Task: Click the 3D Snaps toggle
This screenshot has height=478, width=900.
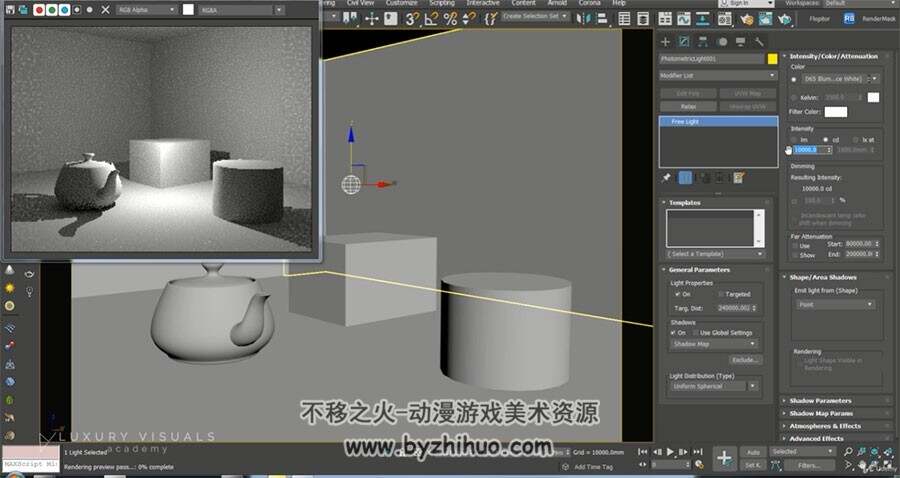Action: click(x=412, y=19)
